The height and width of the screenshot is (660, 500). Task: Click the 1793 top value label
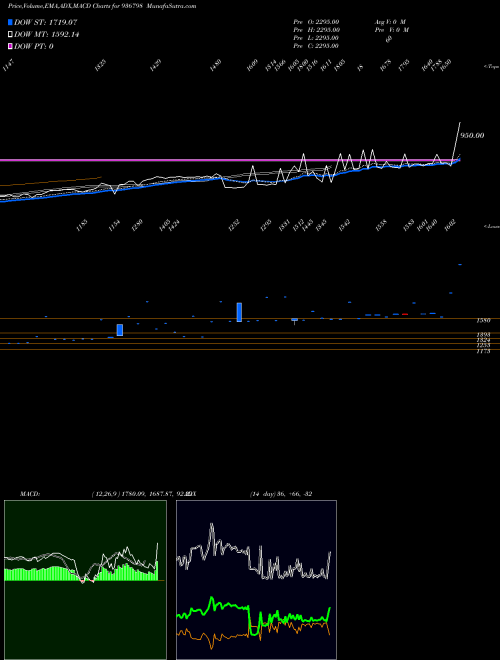[404, 65]
